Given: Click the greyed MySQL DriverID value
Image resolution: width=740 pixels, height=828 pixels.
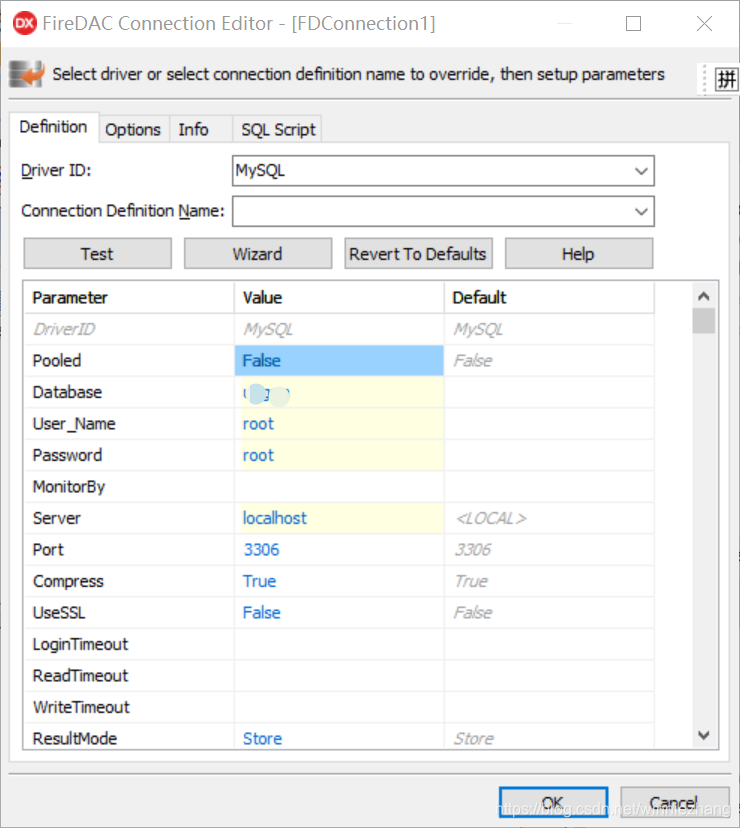Looking at the screenshot, I should pos(268,330).
